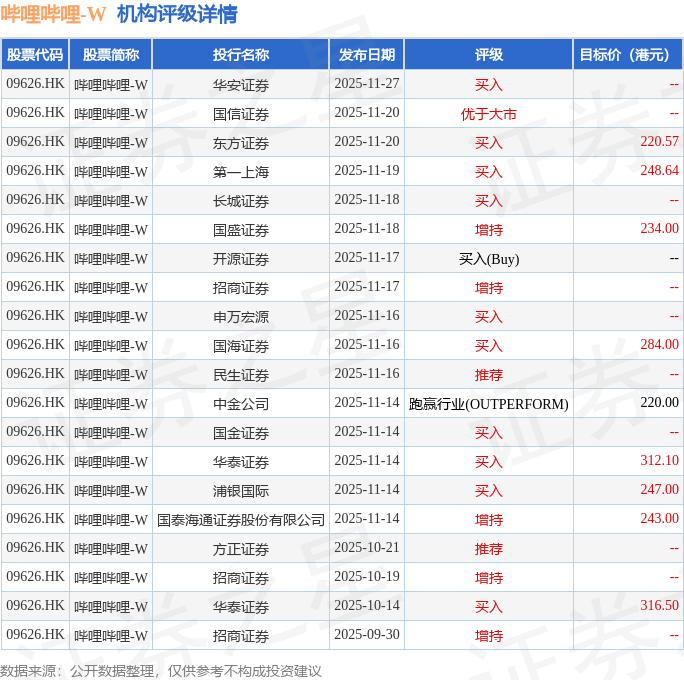684x680 pixels.
Task: Click the date 2025-10-14
Action: tap(367, 605)
